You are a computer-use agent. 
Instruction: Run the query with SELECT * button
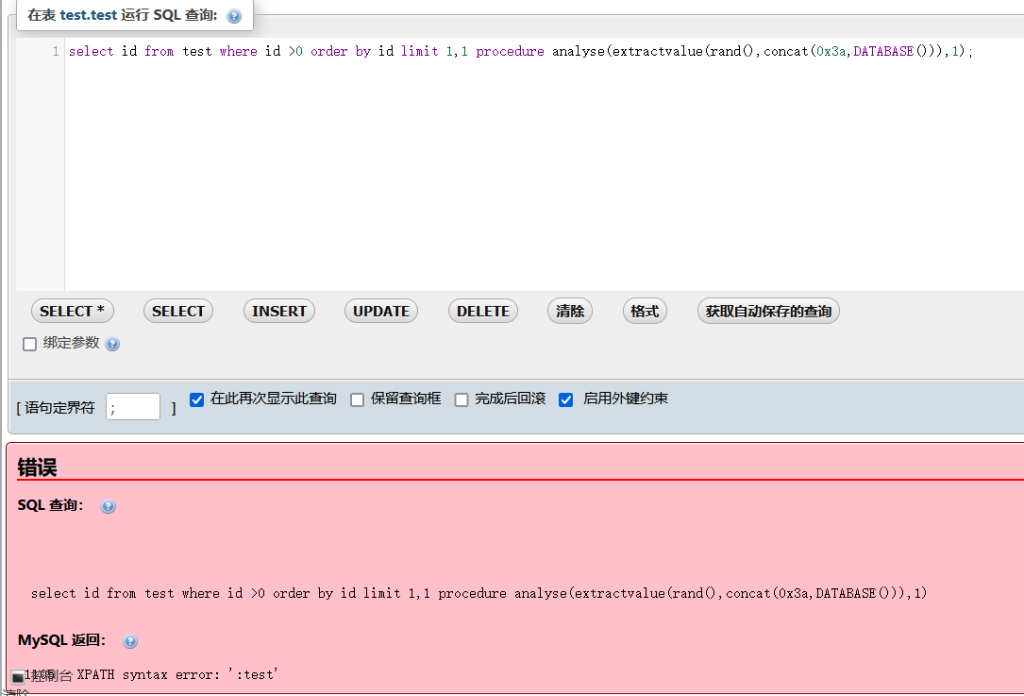[x=72, y=311]
